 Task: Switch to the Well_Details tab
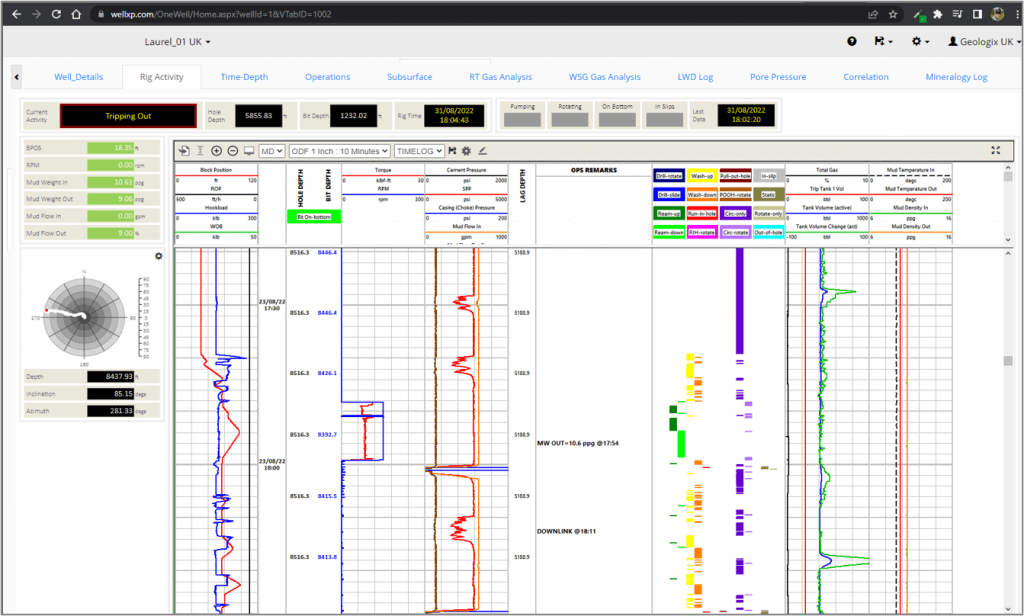click(x=78, y=77)
